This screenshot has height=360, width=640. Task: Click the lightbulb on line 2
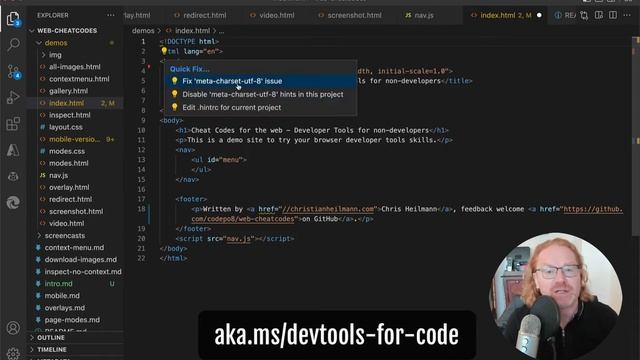[x=164, y=51]
